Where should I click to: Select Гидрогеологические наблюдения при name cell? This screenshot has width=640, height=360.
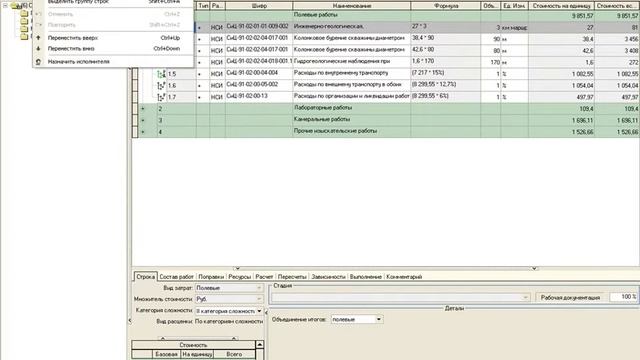351,62
